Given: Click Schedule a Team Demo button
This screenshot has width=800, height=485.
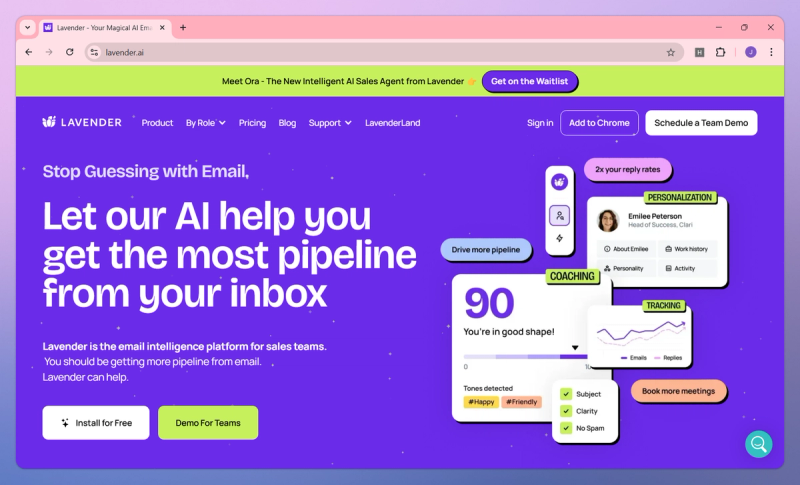Looking at the screenshot, I should coord(701,123).
